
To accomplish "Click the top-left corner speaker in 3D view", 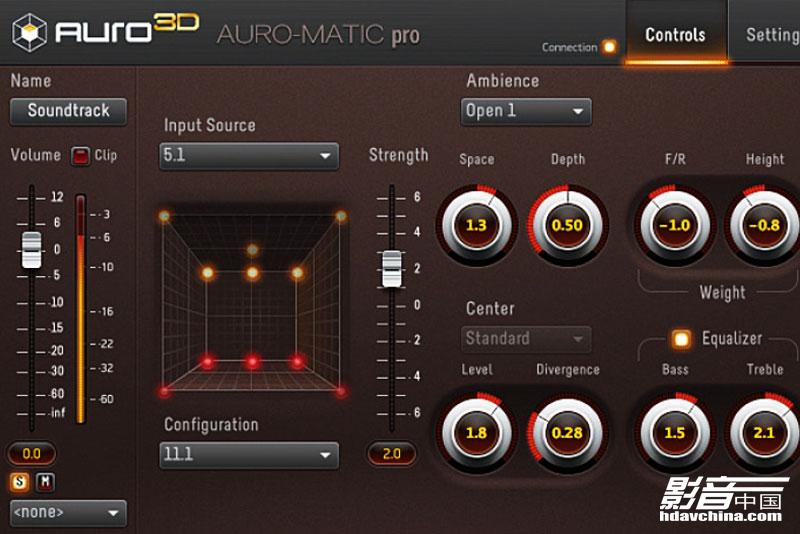I will 164,217.
